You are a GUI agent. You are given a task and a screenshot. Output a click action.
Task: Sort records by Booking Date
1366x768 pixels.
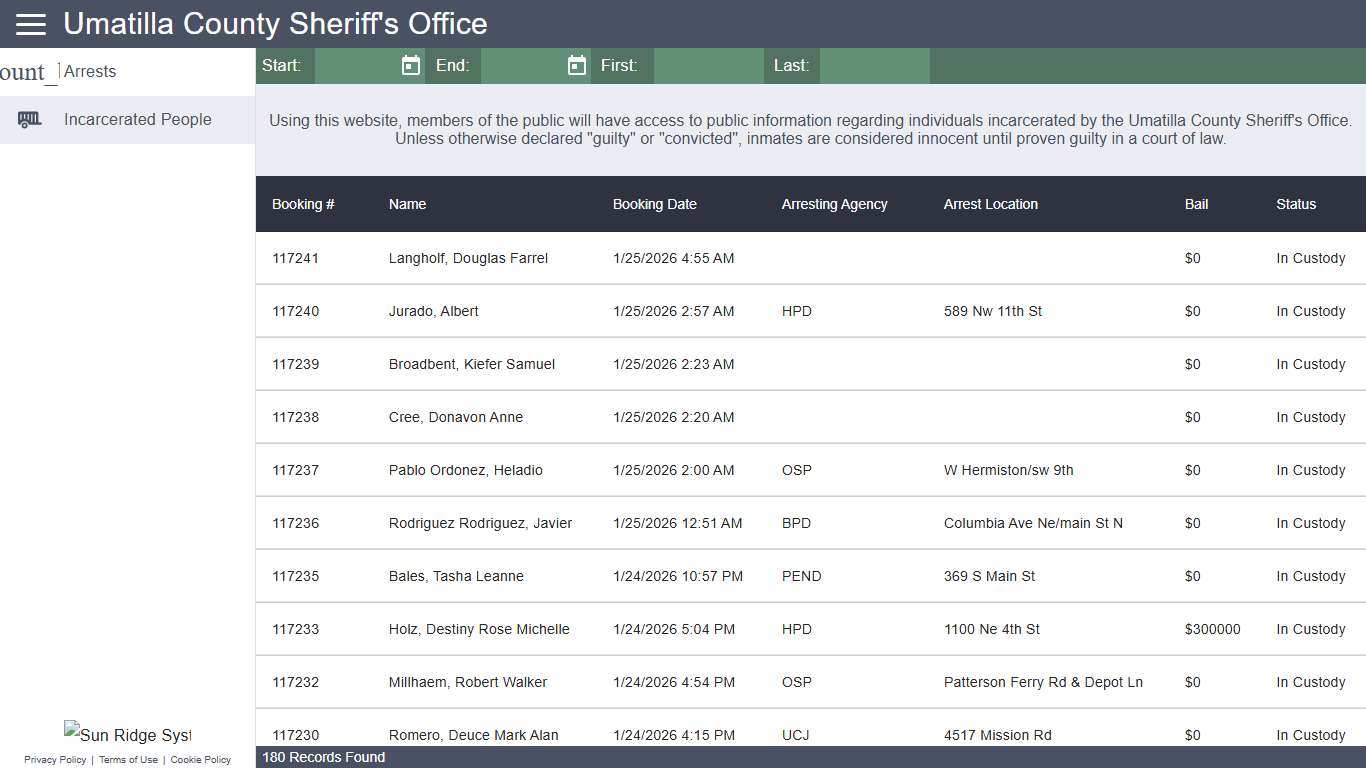pos(654,204)
